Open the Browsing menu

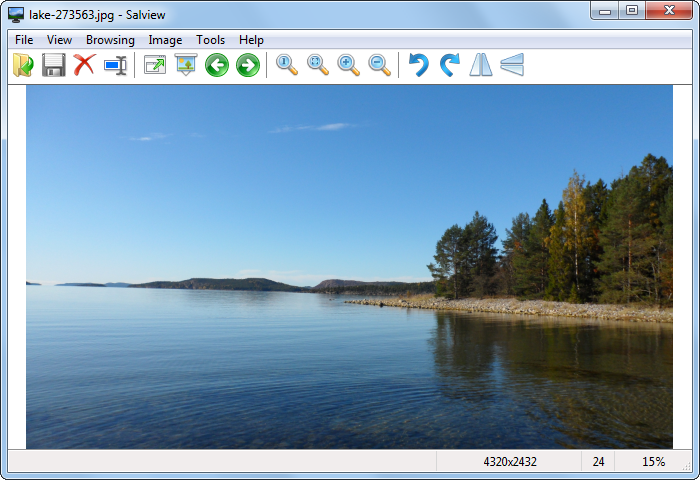point(110,40)
